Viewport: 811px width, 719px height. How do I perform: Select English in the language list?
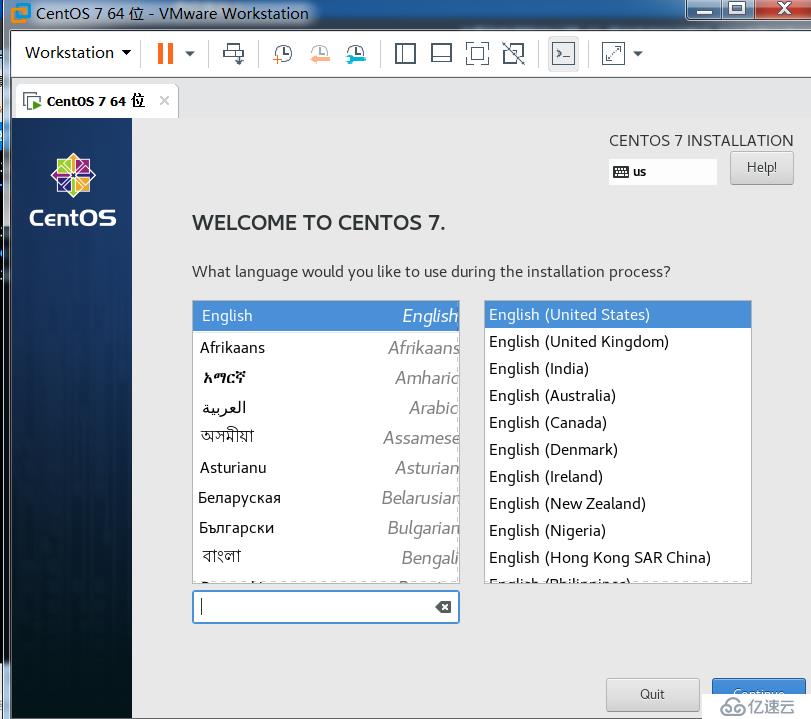click(325, 316)
